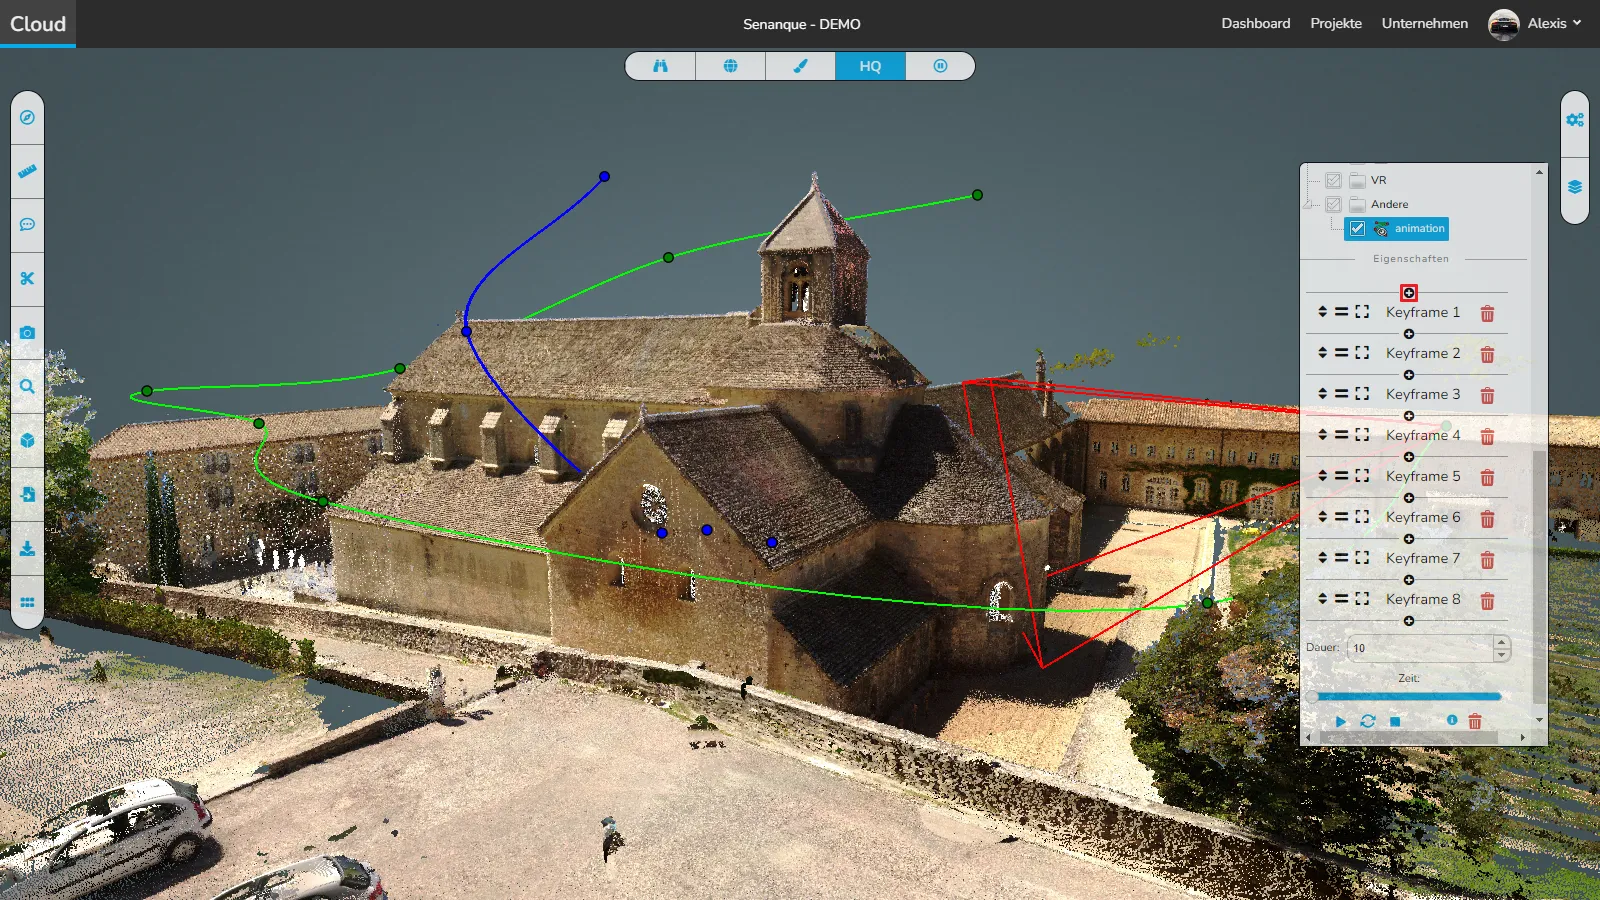Open the layers panel icon on right

(1575, 187)
